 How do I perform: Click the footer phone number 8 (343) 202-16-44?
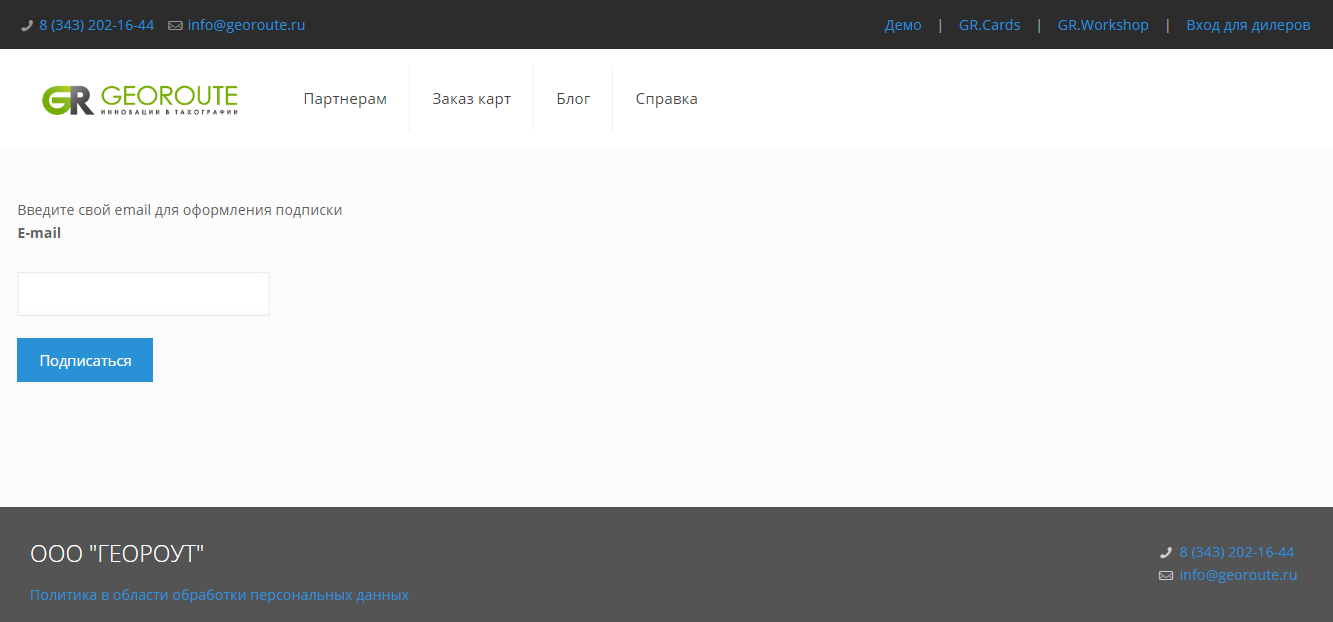point(1236,552)
